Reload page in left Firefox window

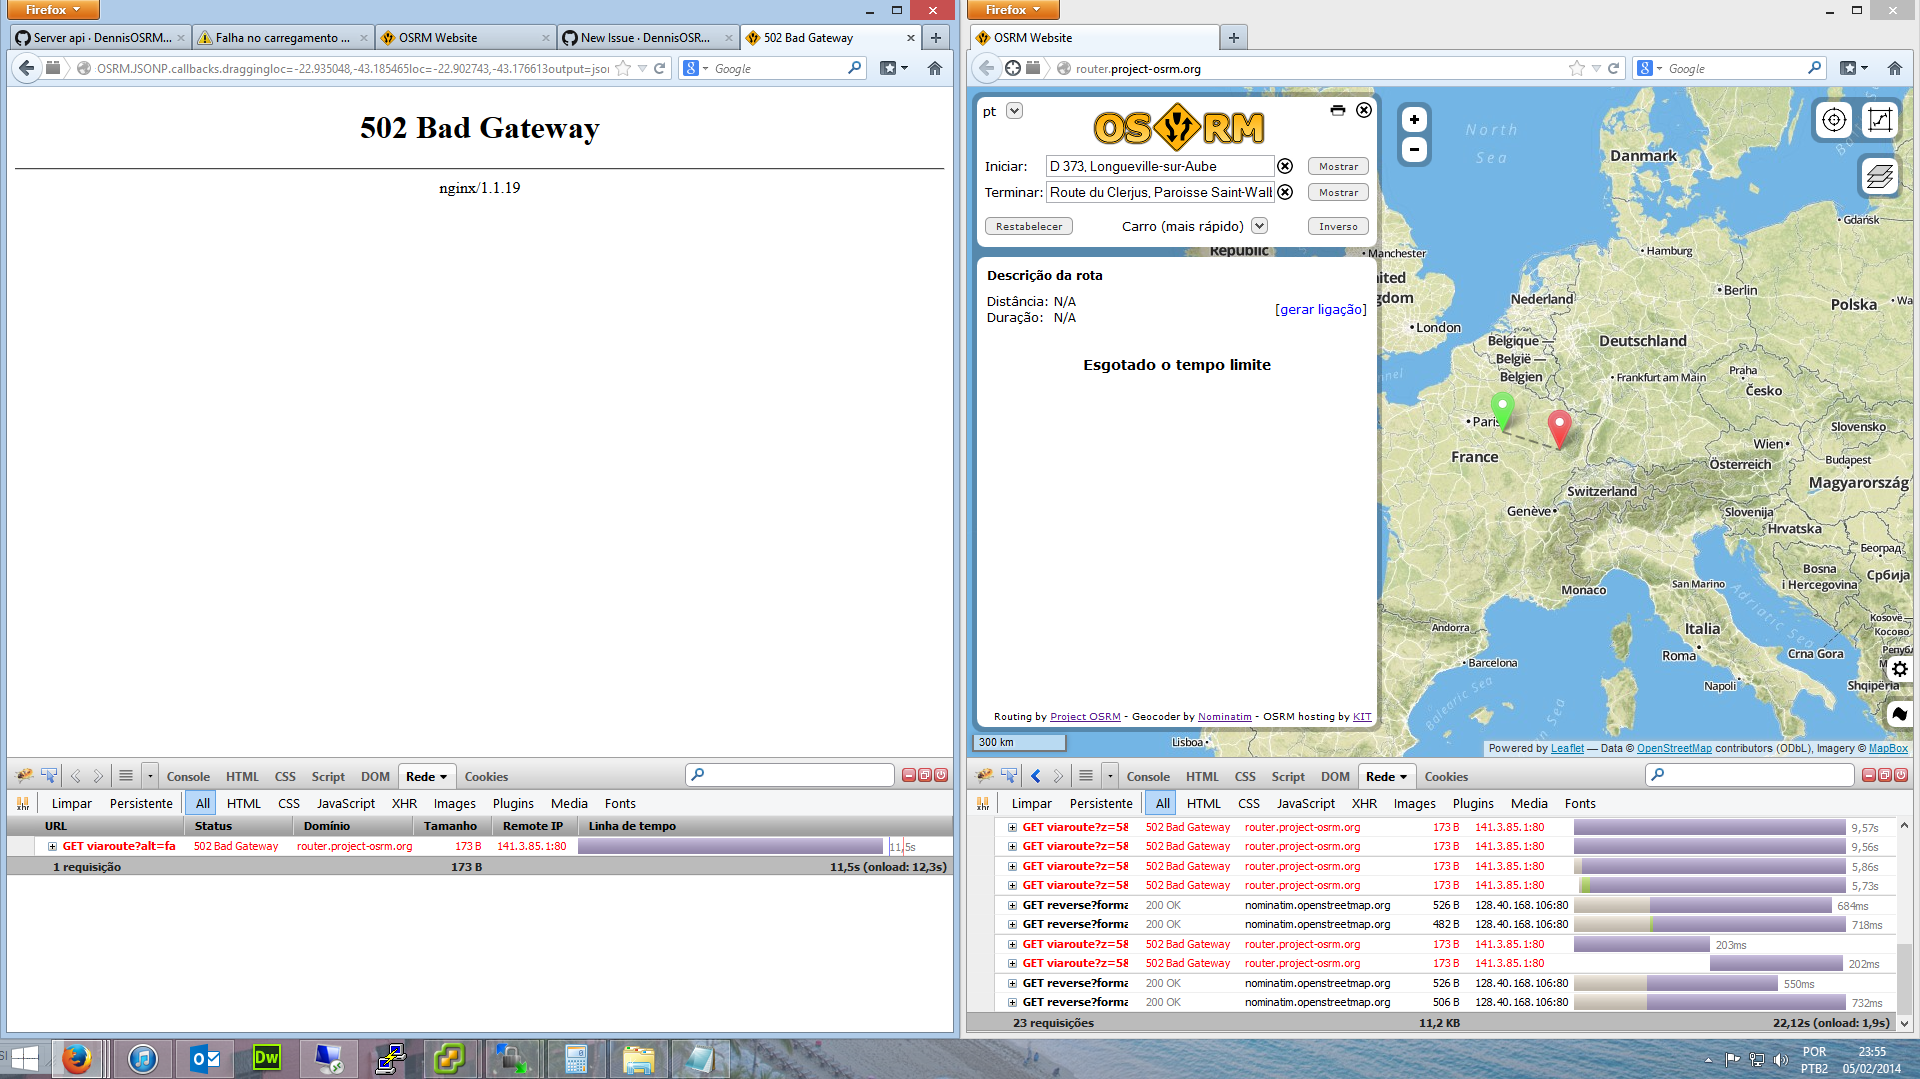660,68
